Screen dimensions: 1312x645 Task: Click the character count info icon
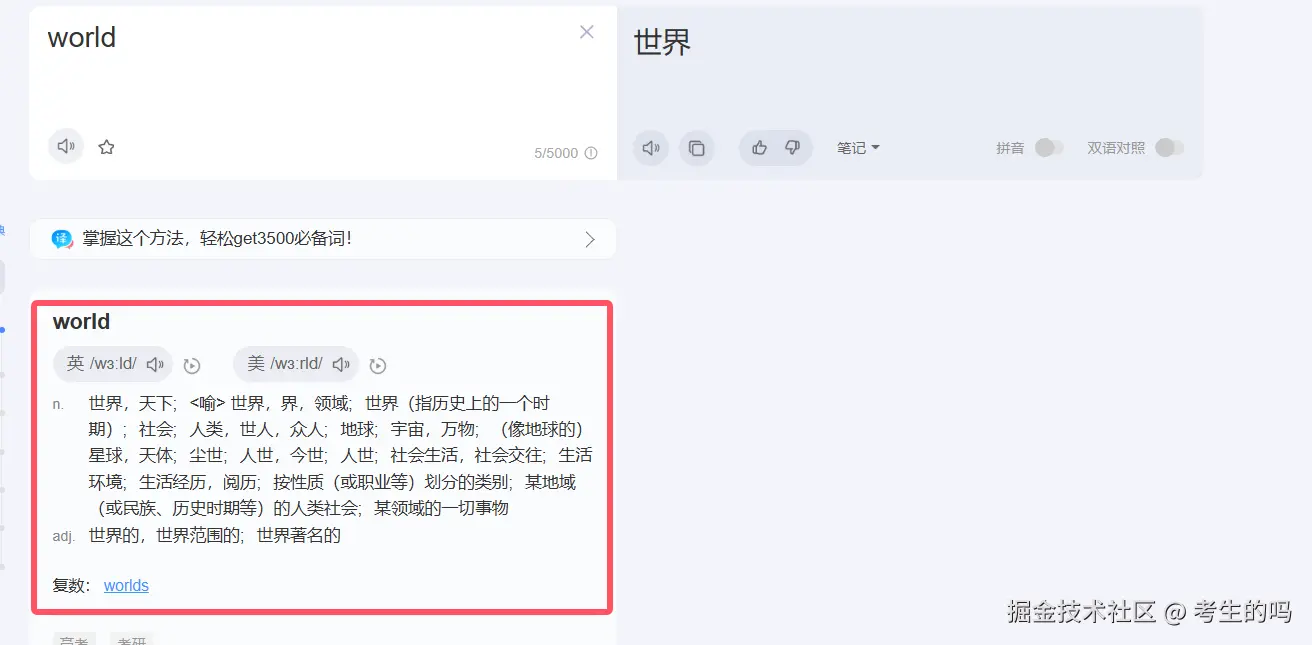pyautogui.click(x=591, y=153)
